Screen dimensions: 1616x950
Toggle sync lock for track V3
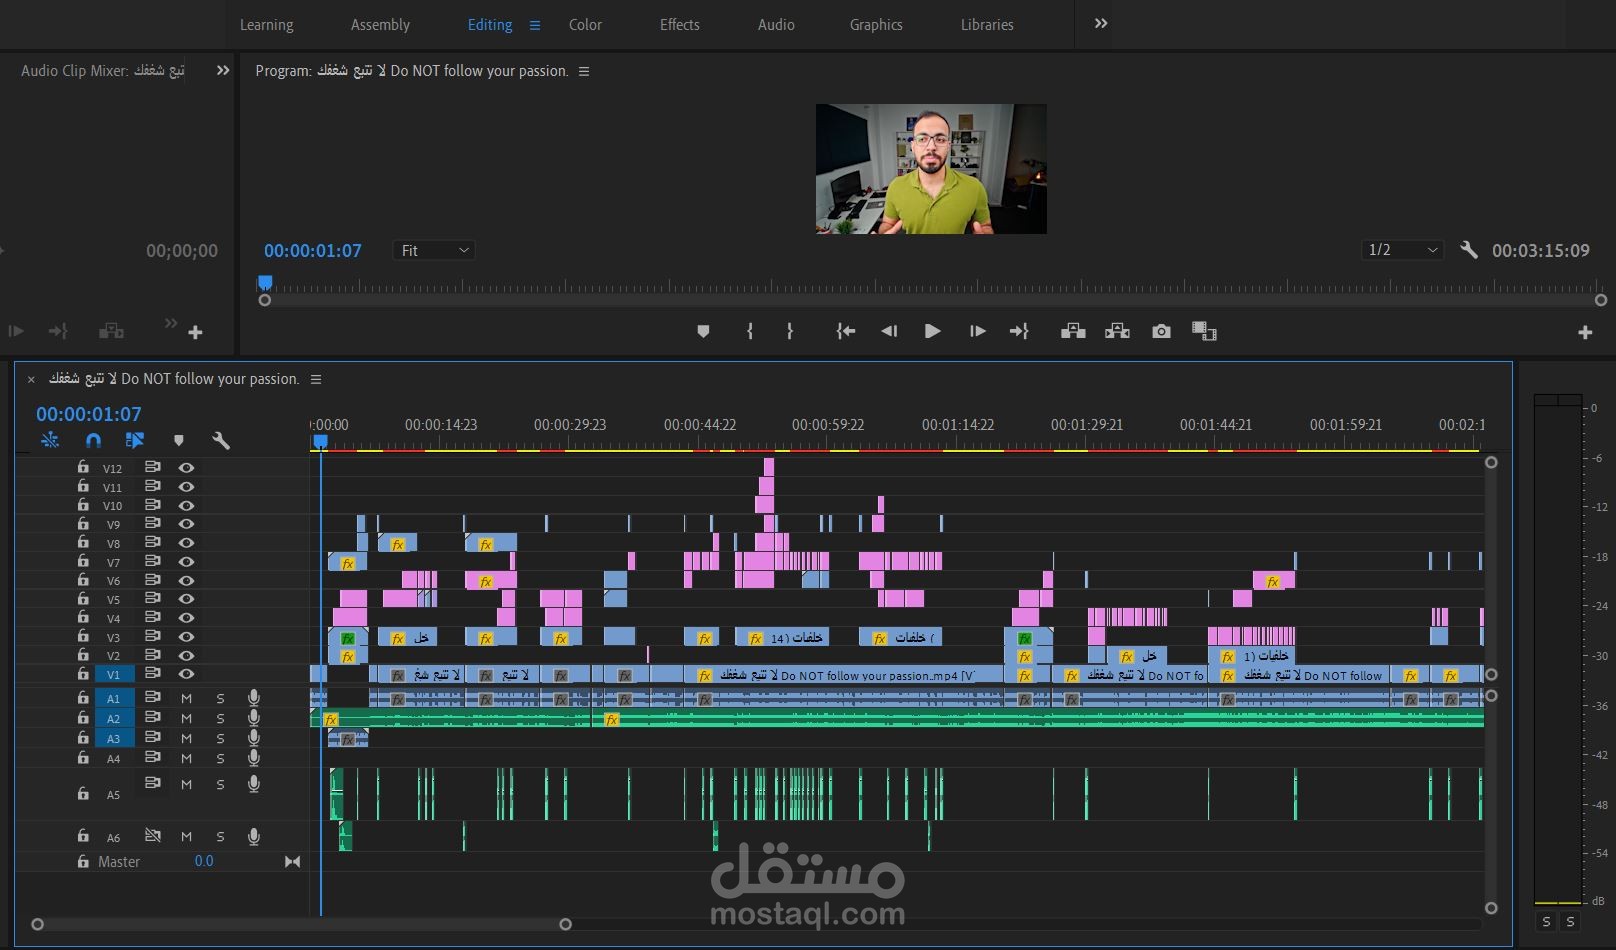pos(152,636)
